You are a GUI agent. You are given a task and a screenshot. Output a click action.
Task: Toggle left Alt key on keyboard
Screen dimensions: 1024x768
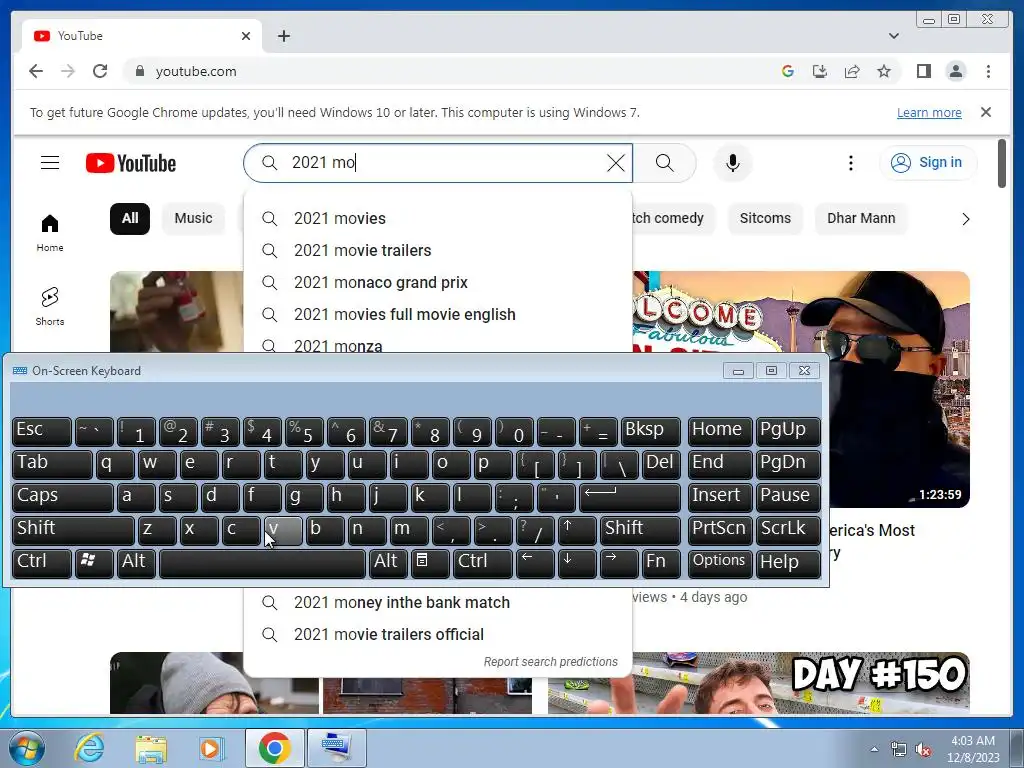tap(136, 562)
